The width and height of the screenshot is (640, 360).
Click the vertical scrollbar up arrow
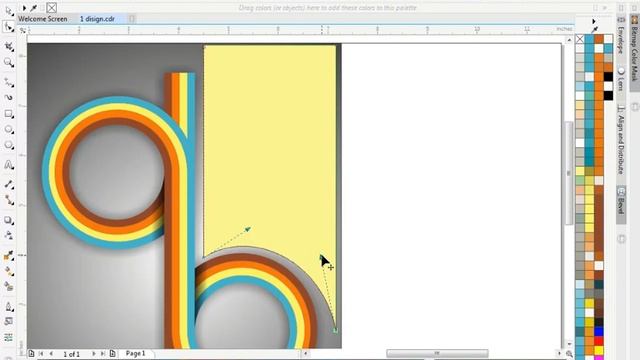coord(569,40)
